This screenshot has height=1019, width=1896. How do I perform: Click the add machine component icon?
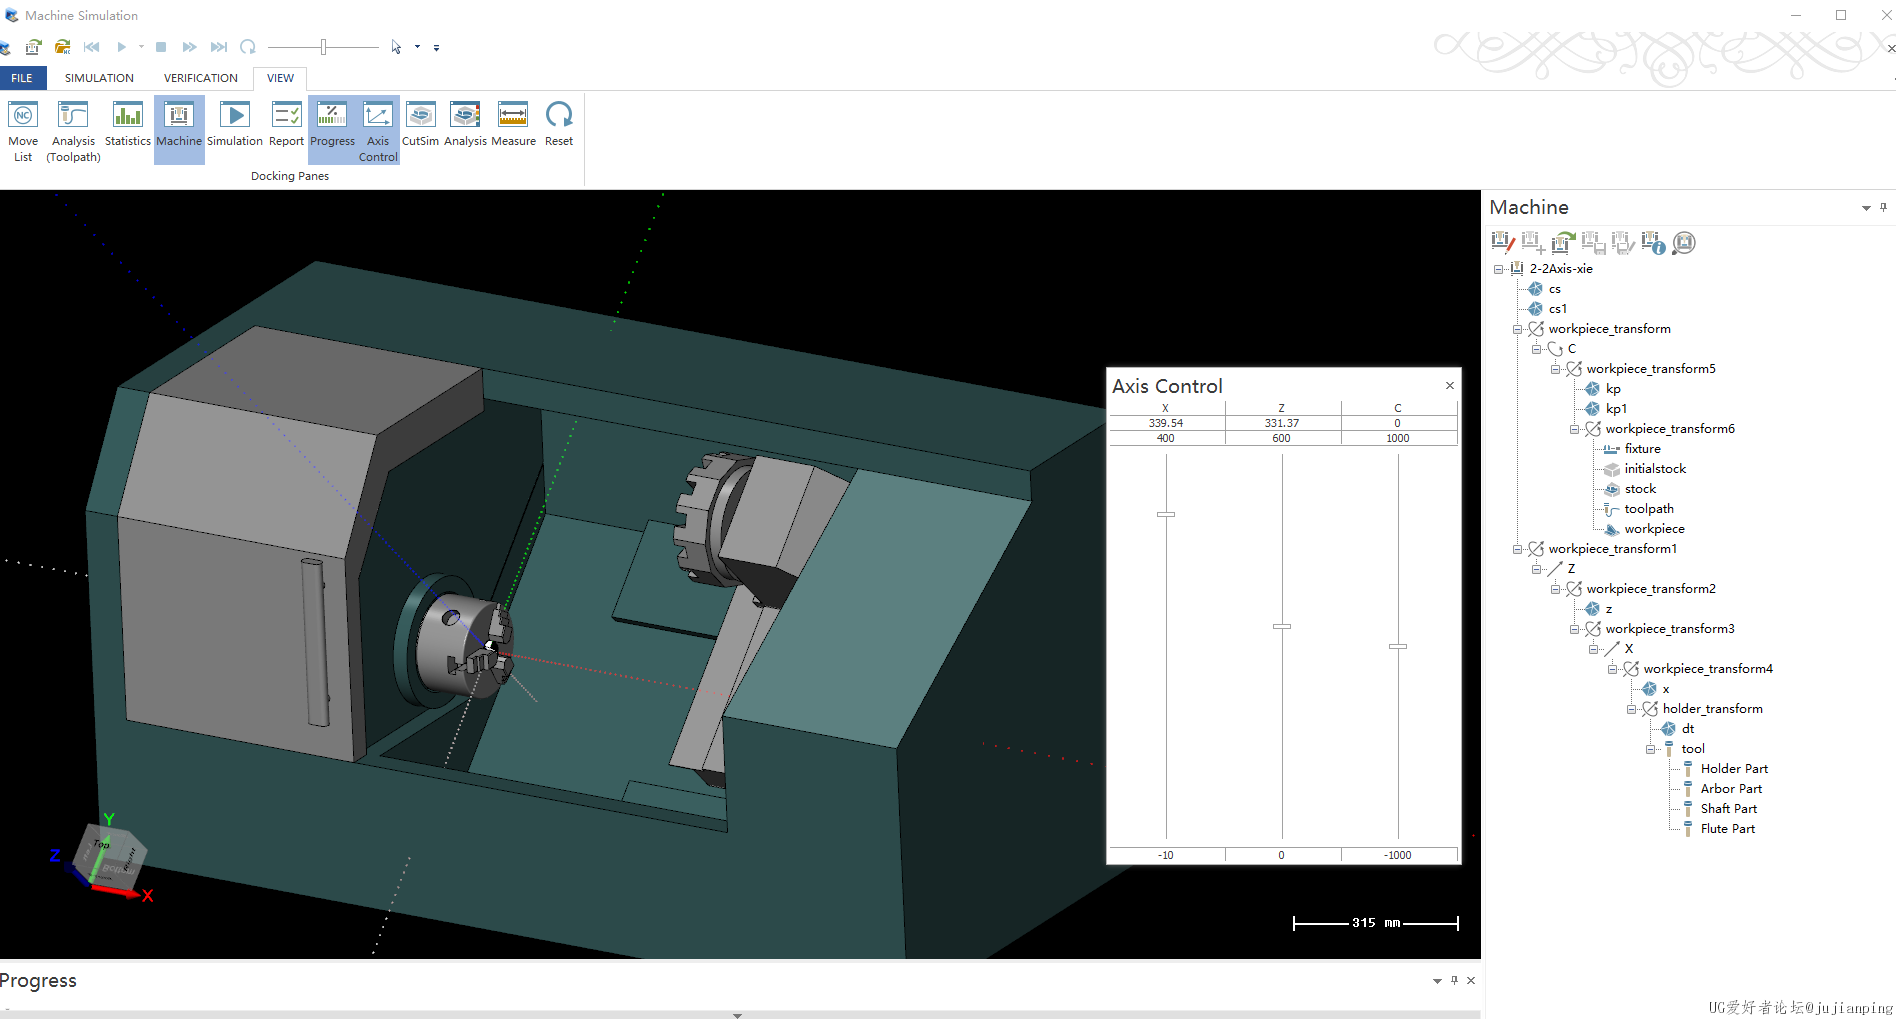[x=1532, y=242]
